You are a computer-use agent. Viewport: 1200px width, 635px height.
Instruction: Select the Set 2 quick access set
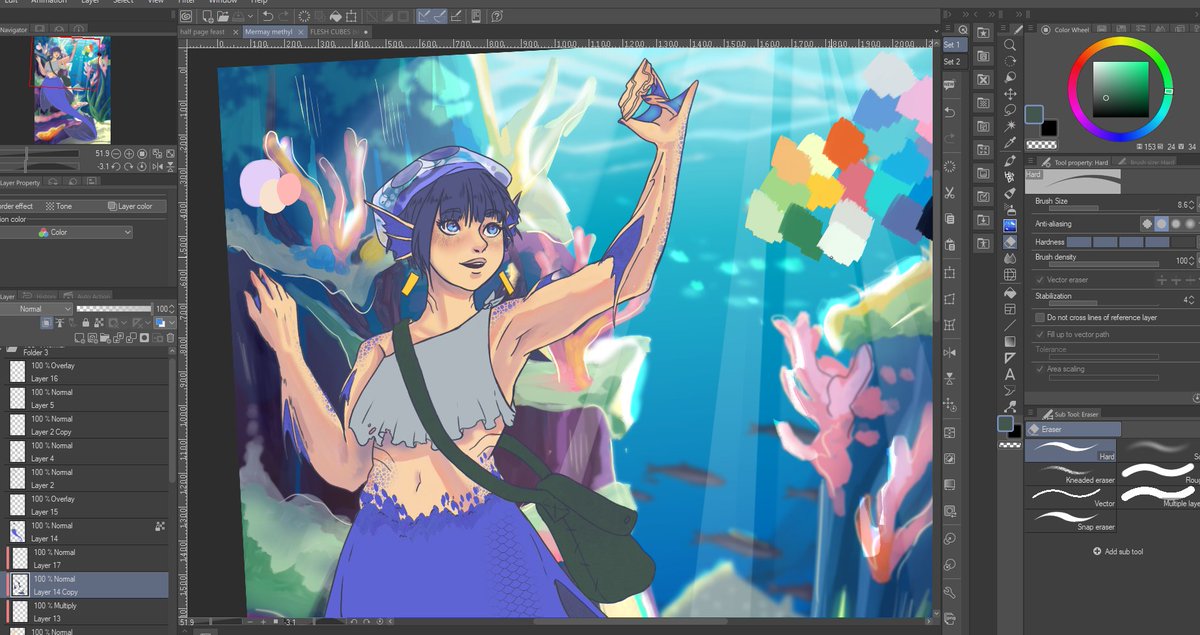pos(952,62)
